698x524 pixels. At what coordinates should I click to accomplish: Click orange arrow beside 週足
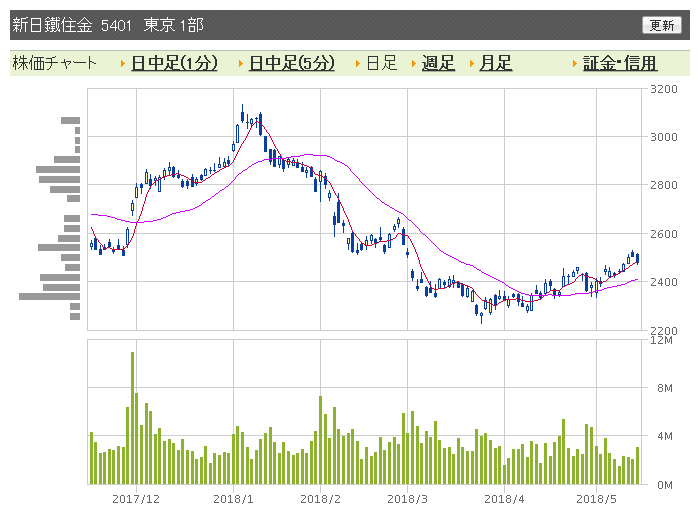point(414,64)
